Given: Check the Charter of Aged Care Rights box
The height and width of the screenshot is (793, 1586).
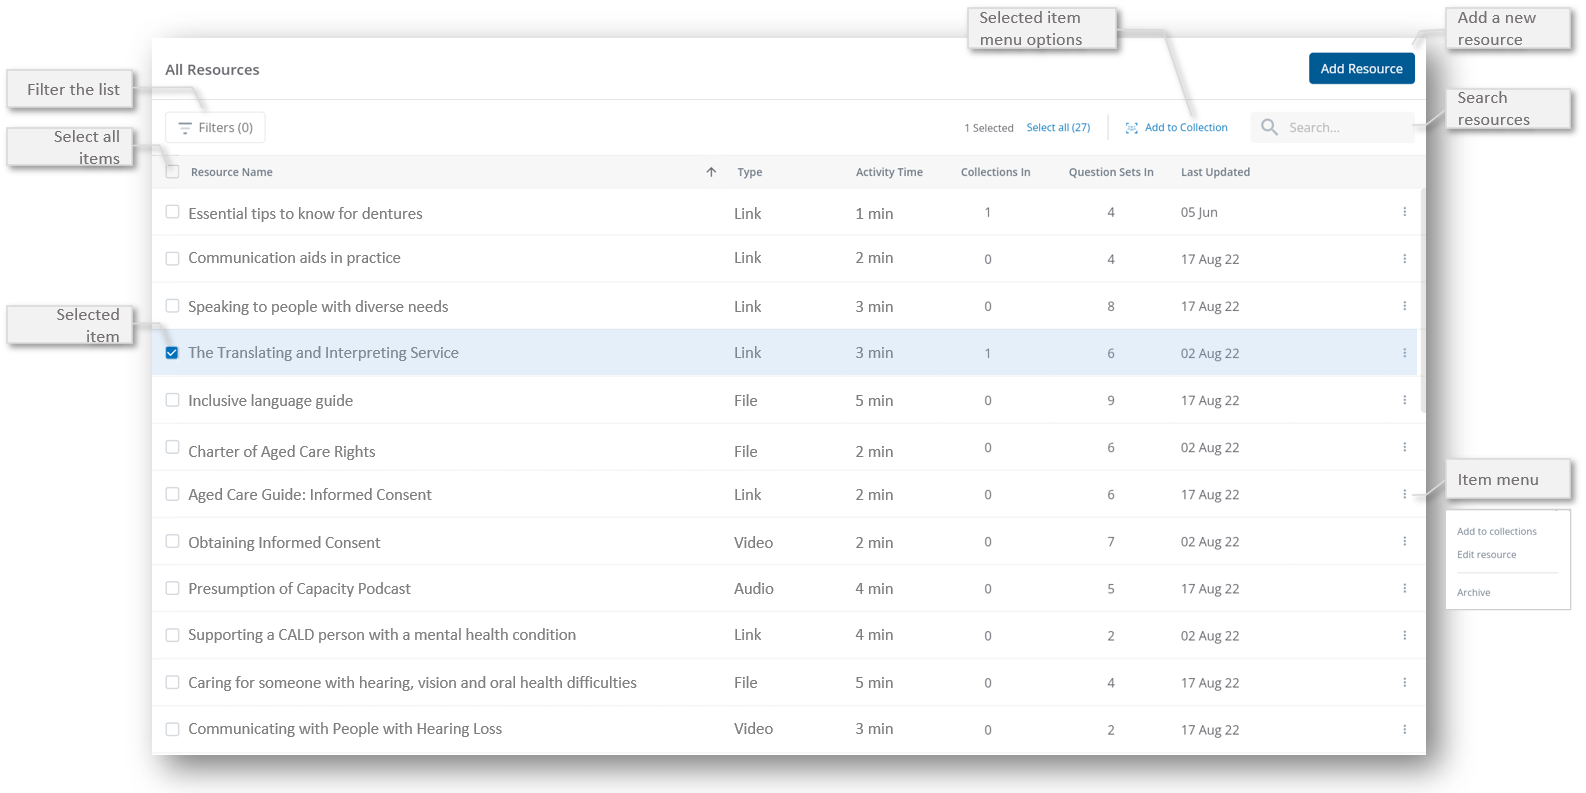Looking at the screenshot, I should coord(172,447).
